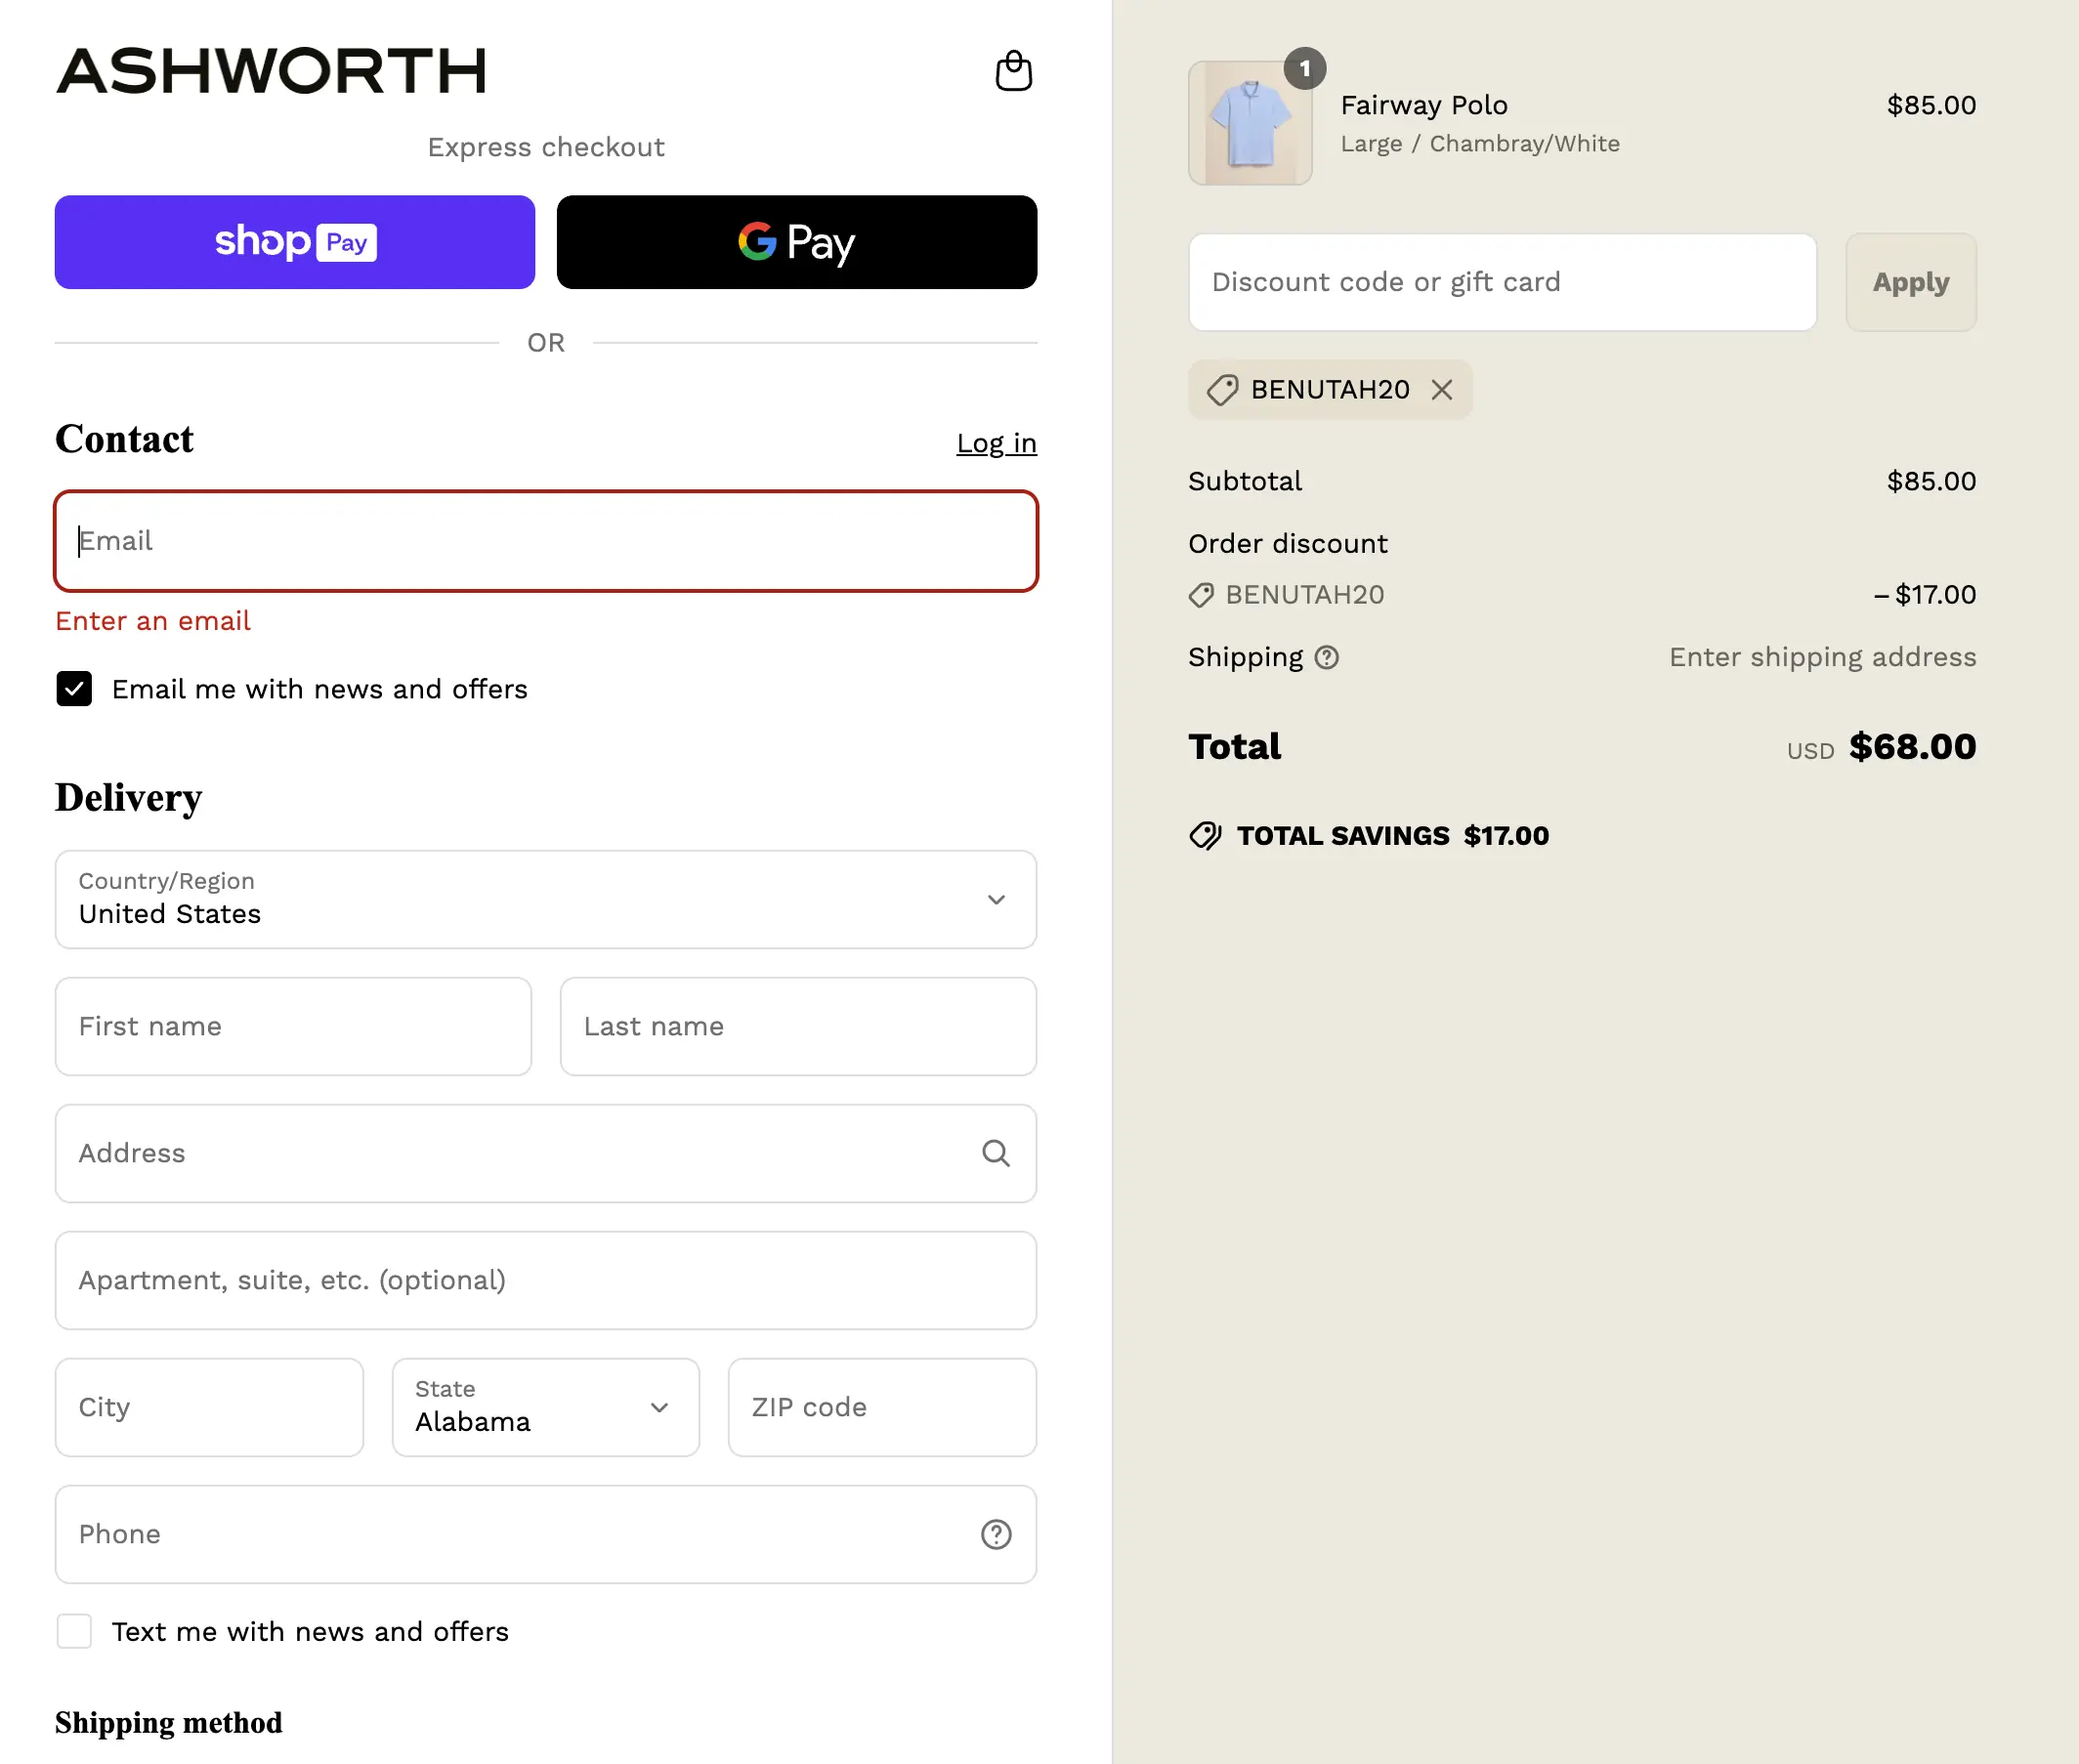Focus the ZIP code field

pos(882,1408)
